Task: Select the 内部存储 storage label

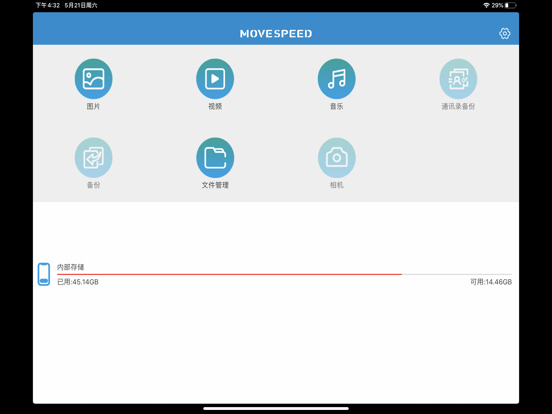Action: 70,267
